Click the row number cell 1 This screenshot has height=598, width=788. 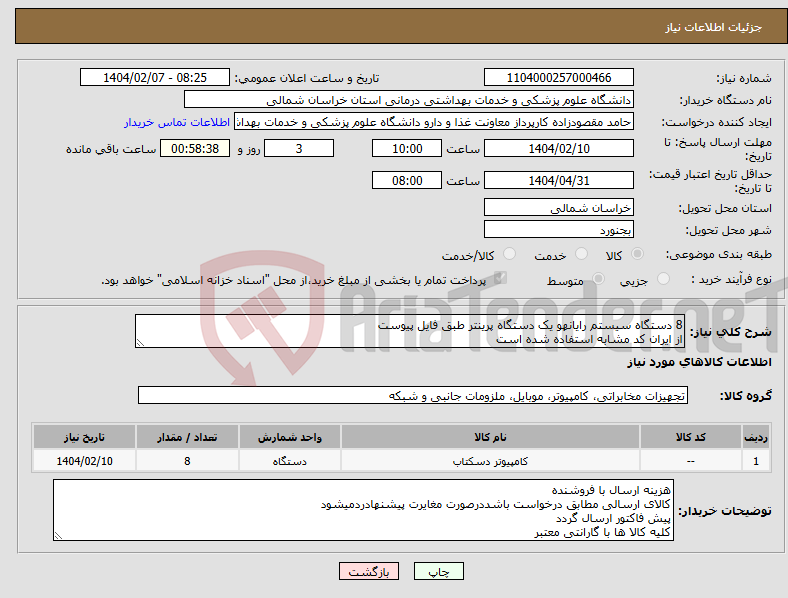coord(756,461)
